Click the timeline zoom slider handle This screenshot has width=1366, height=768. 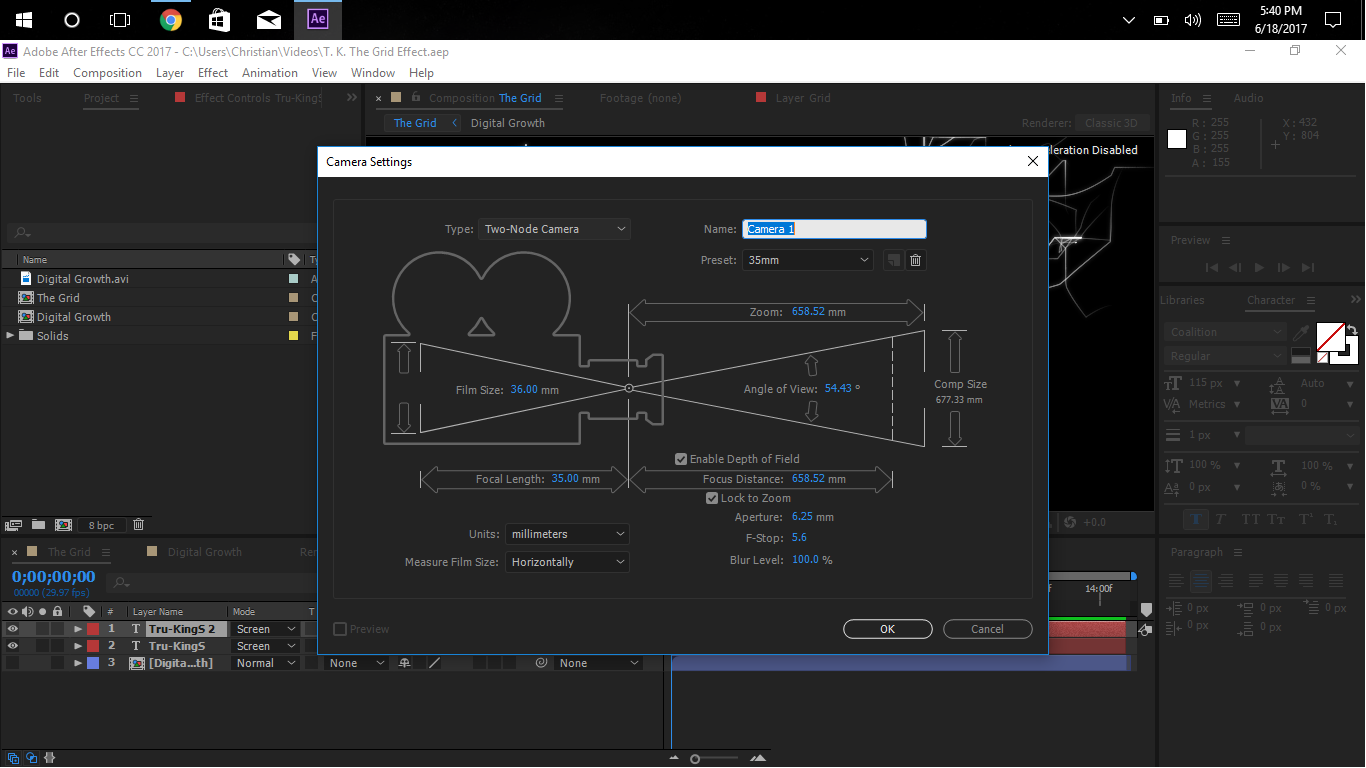(695, 759)
